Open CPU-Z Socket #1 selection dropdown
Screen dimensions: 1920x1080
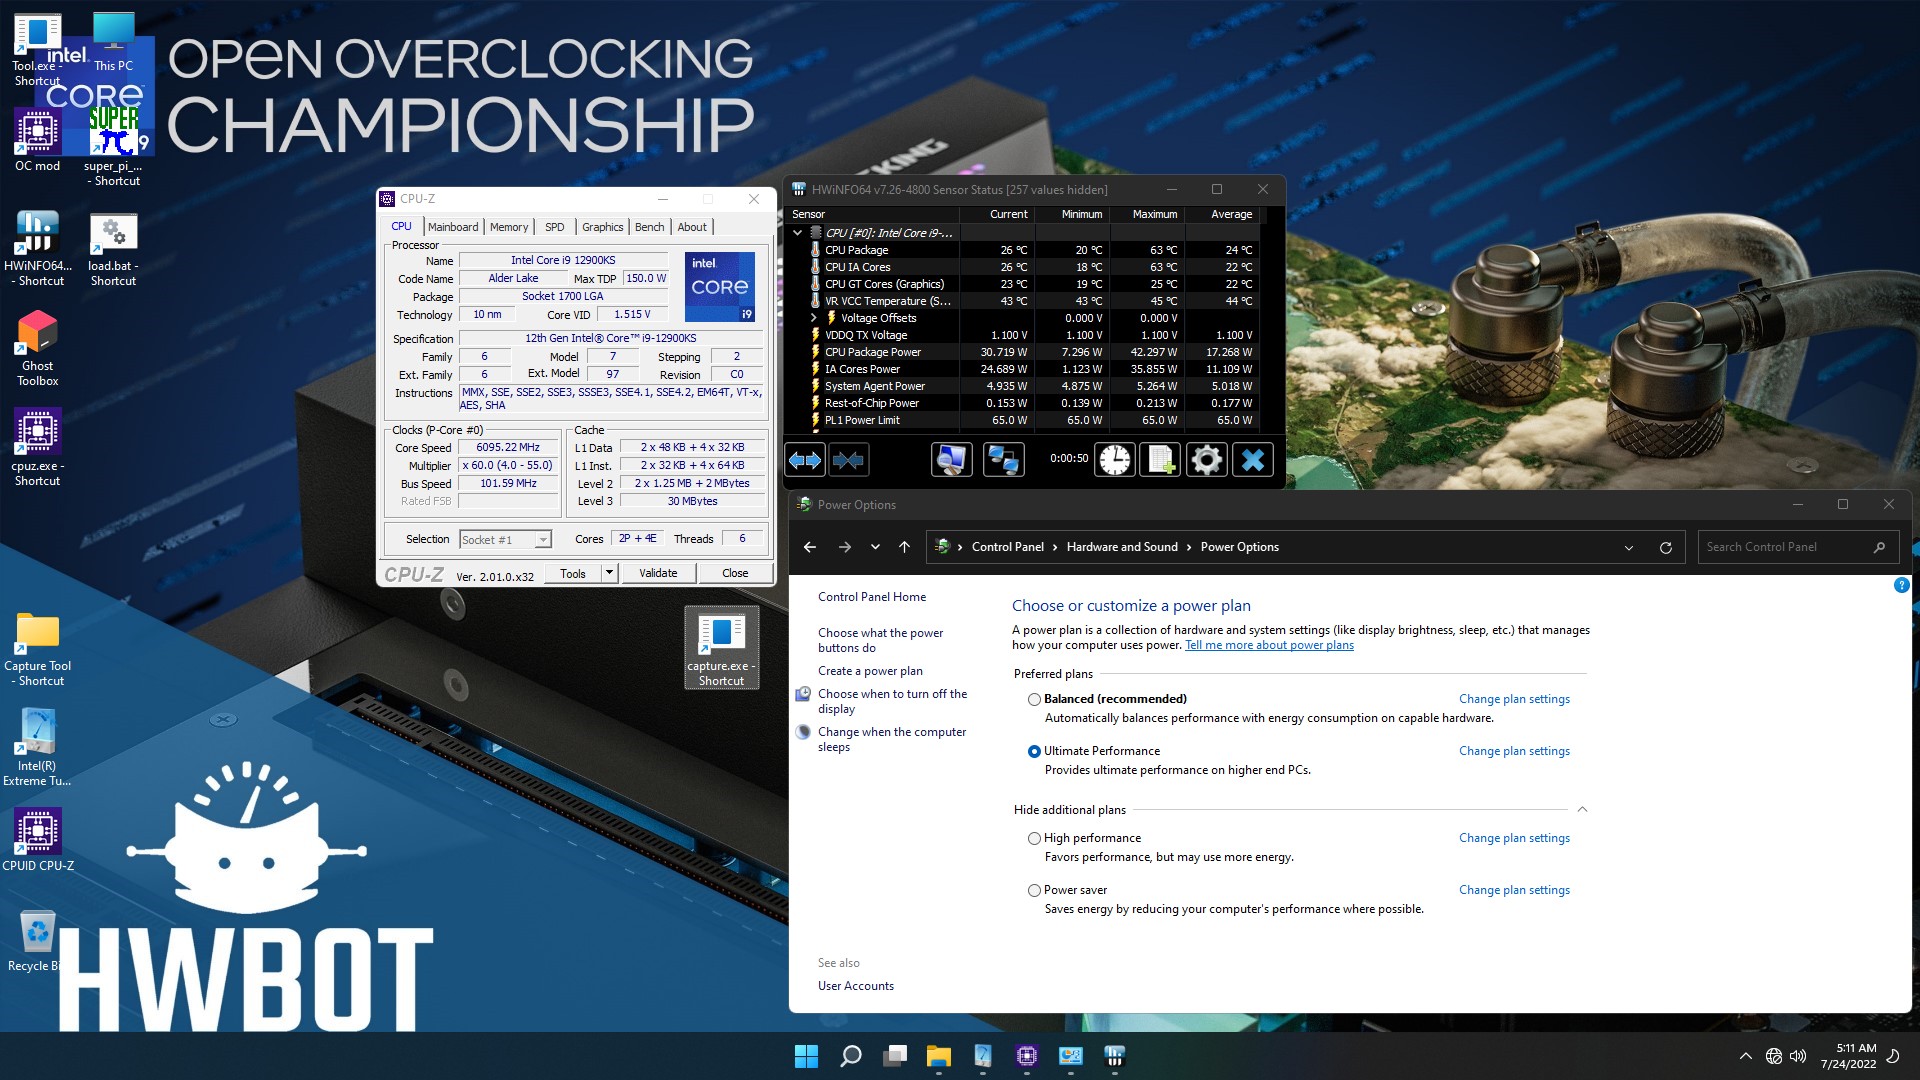pos(543,540)
